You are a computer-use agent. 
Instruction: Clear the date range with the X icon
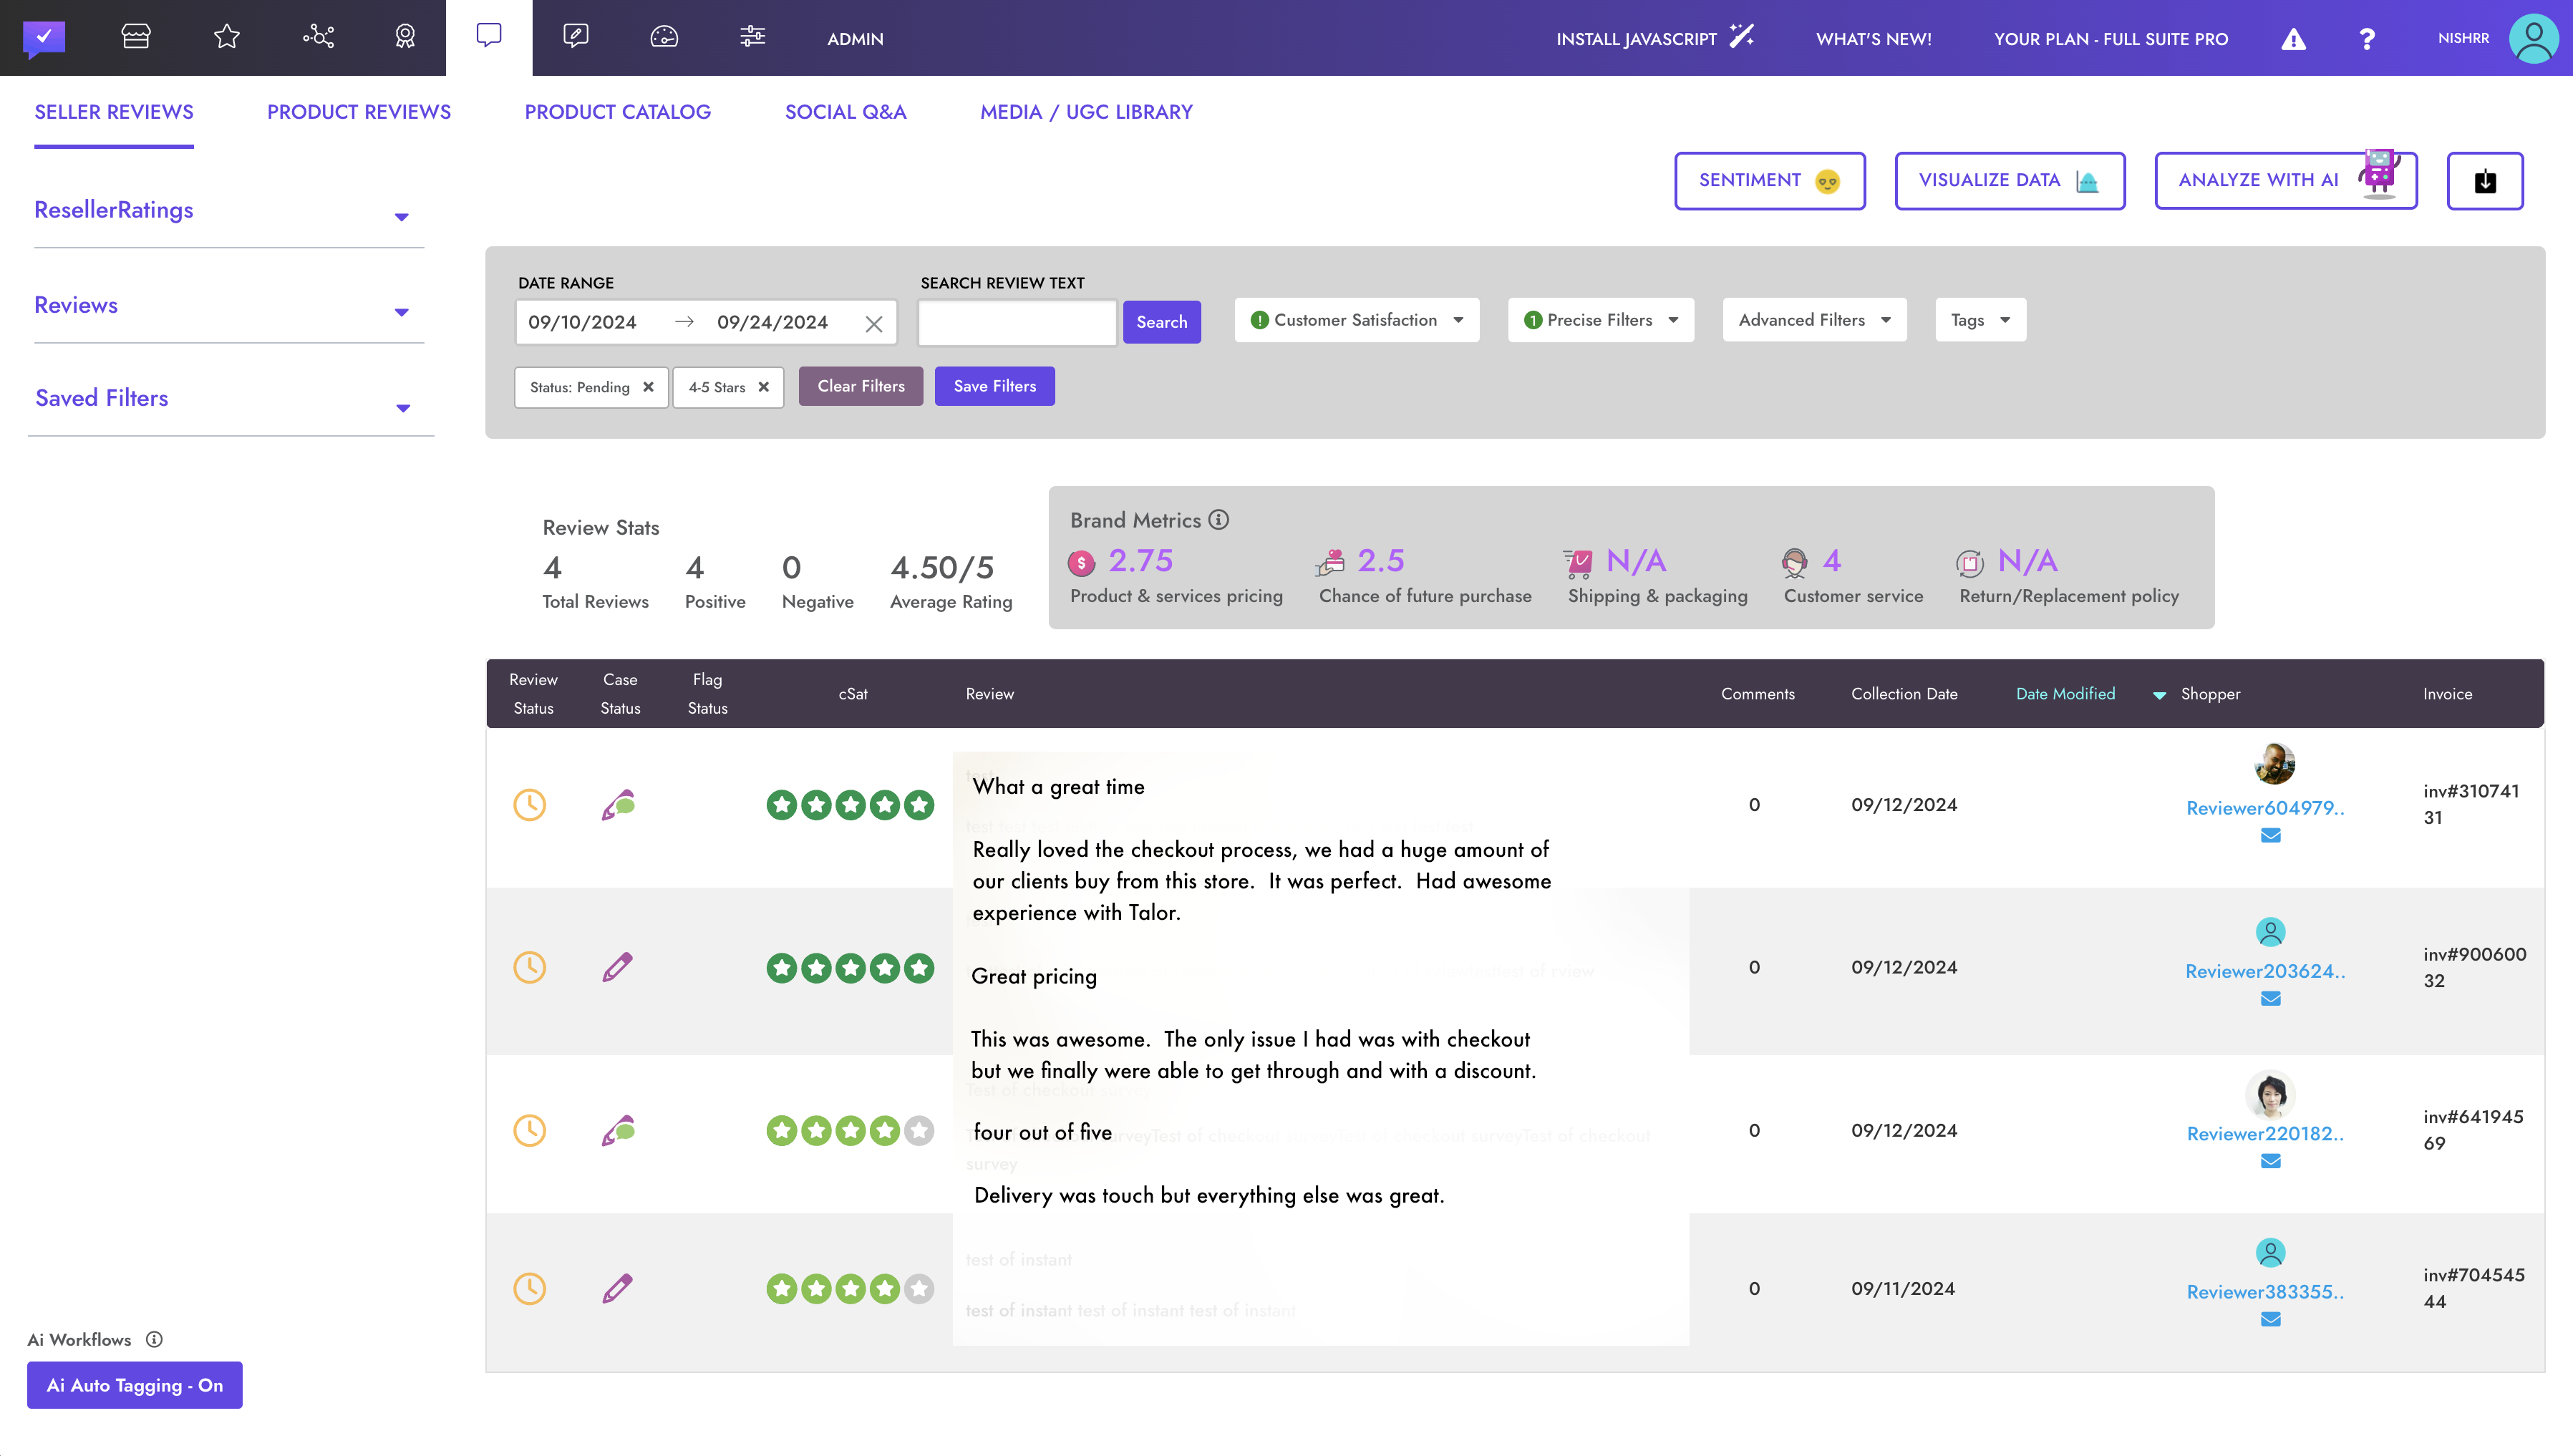pyautogui.click(x=874, y=324)
